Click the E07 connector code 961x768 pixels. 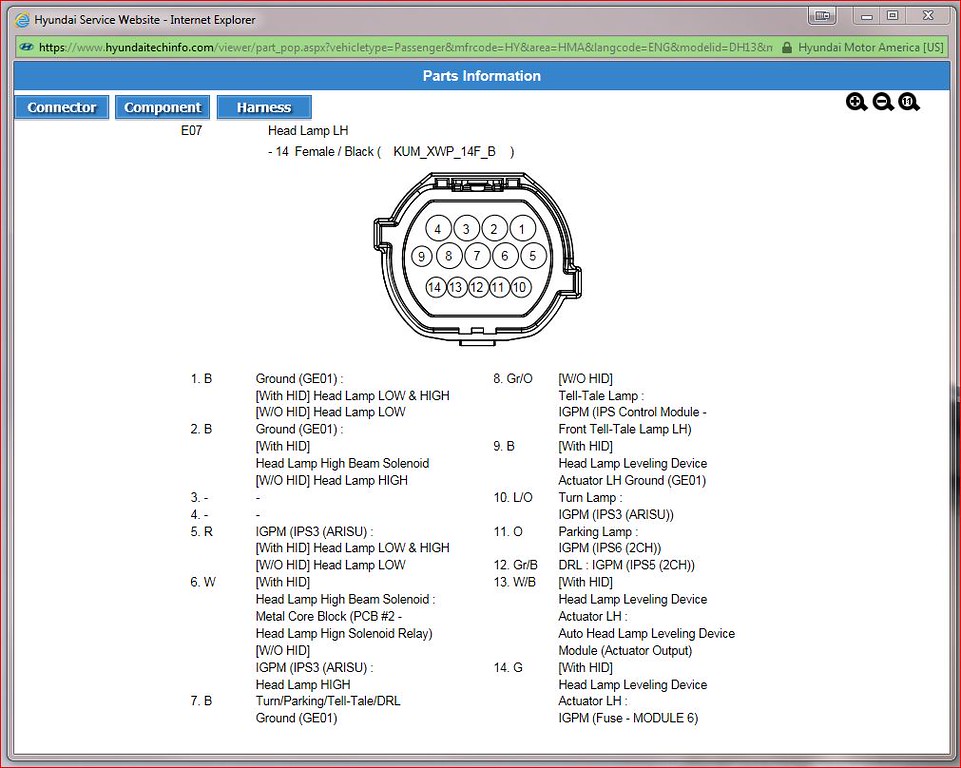(x=191, y=131)
